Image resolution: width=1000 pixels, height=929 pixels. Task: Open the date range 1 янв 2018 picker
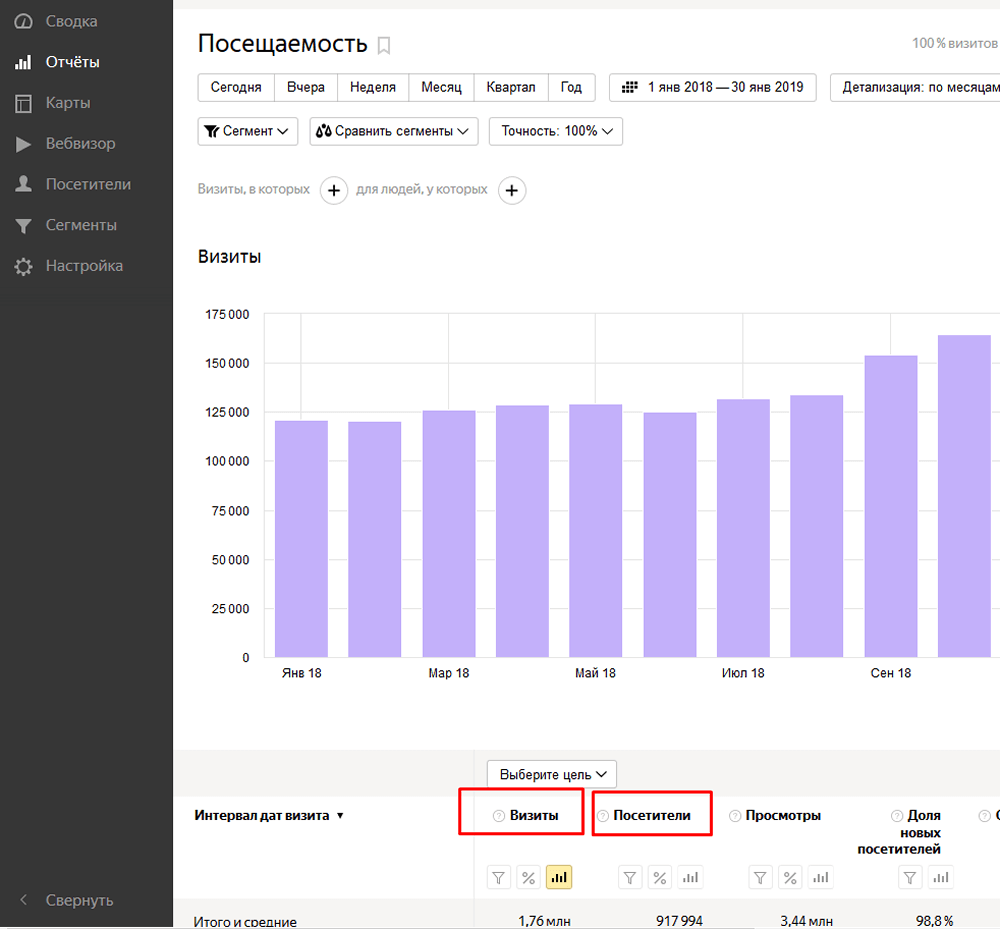(x=713, y=87)
